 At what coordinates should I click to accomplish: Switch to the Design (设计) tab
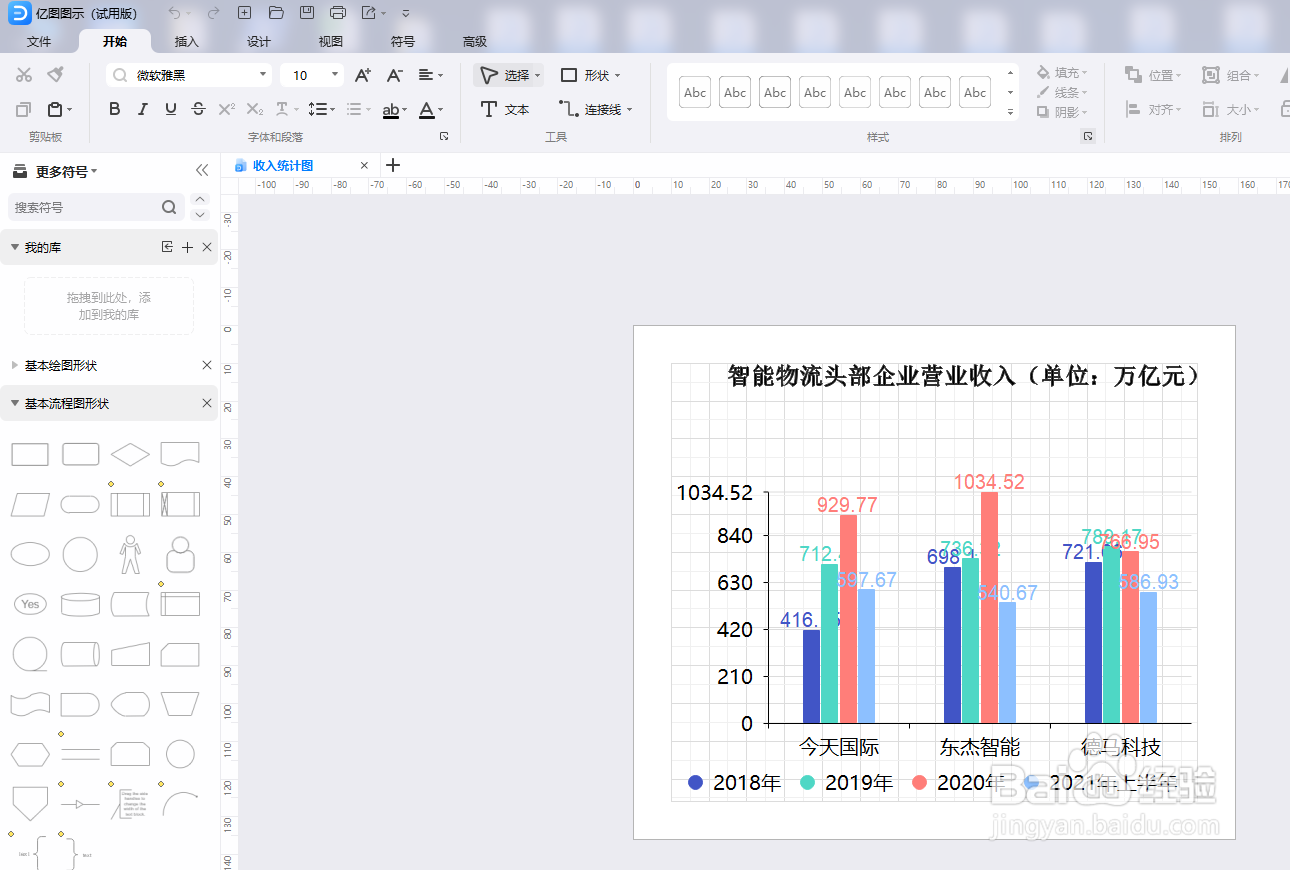[x=259, y=41]
